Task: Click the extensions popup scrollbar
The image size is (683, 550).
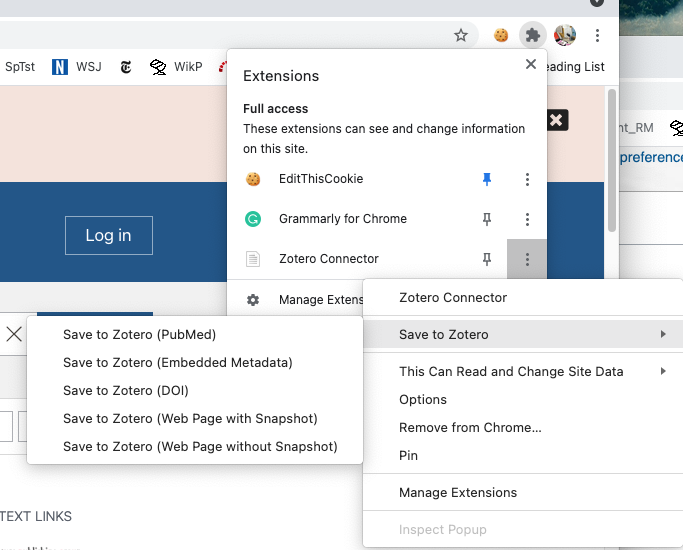Action: coord(611,160)
